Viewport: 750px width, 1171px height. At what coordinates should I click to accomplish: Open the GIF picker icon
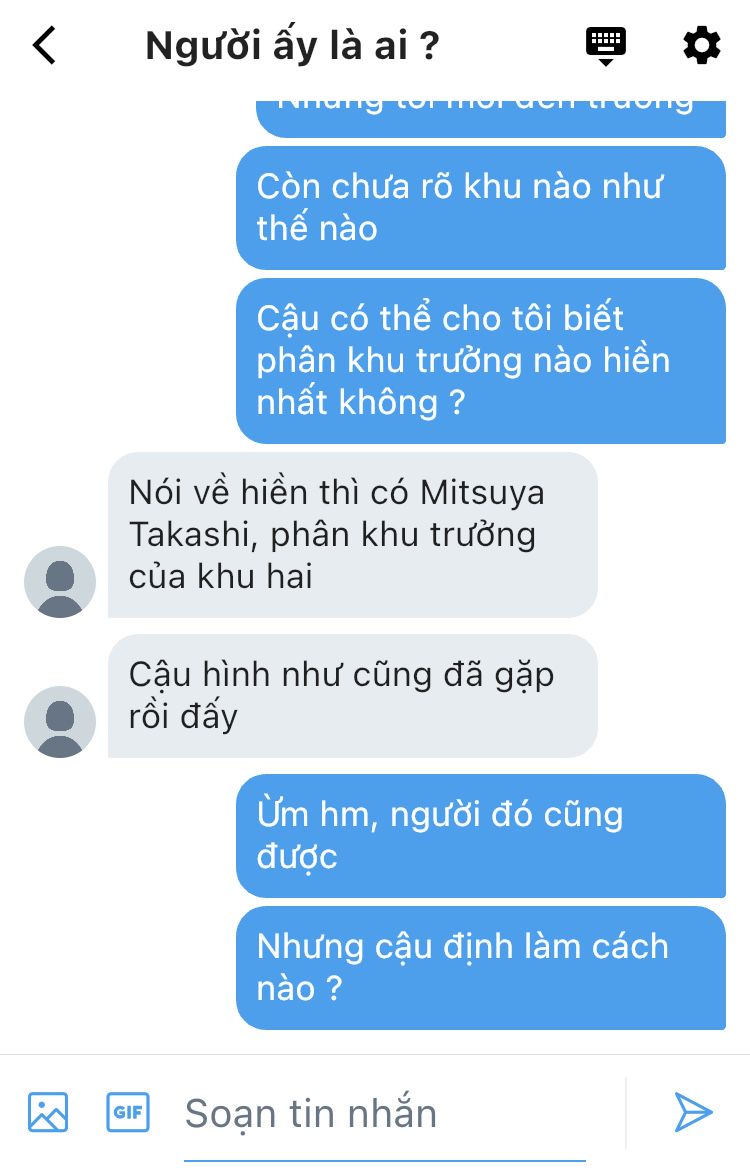(128, 1112)
